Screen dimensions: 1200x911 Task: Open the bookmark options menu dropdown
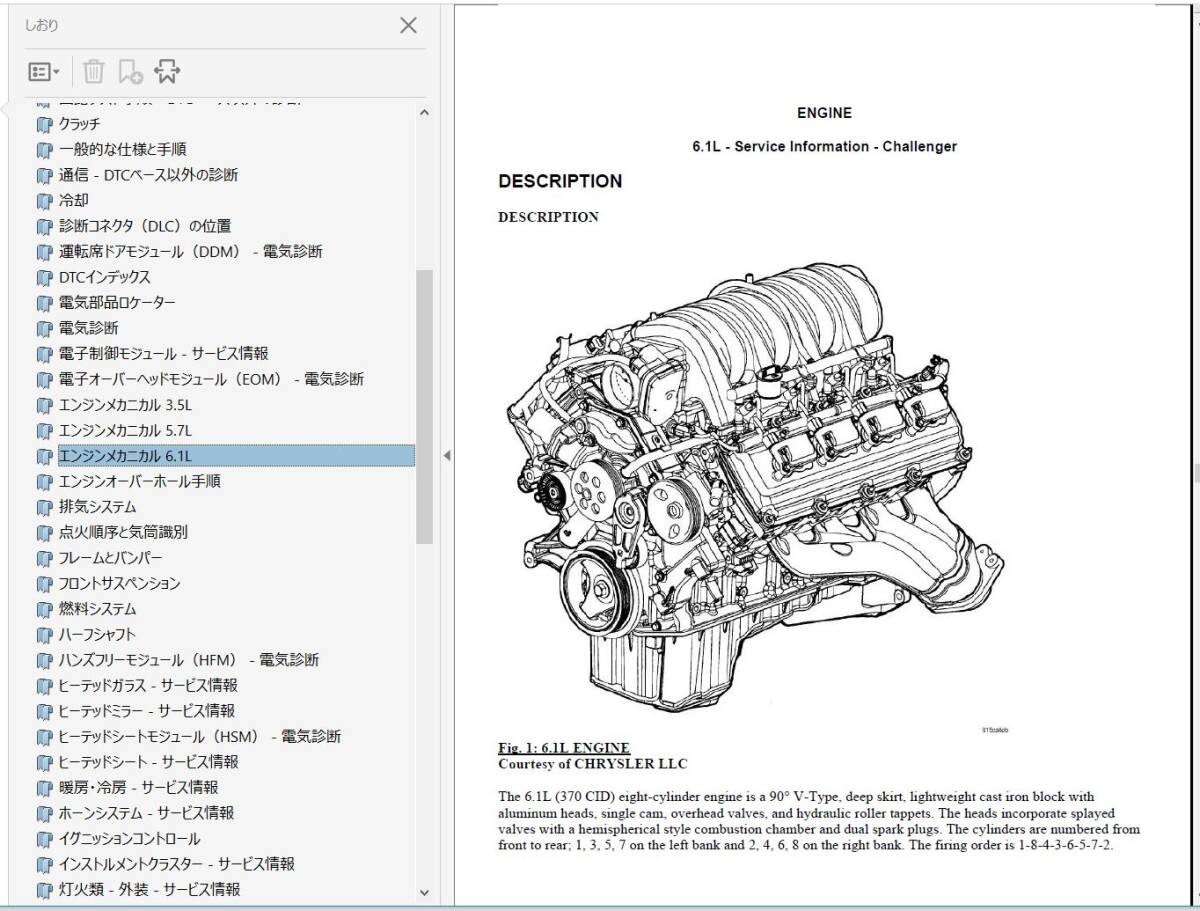tap(44, 71)
